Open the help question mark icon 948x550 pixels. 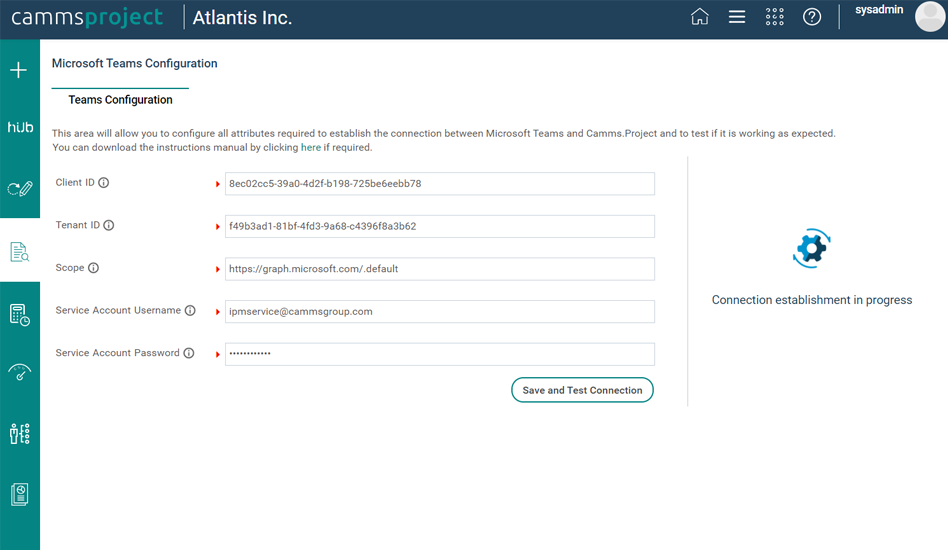pos(812,17)
